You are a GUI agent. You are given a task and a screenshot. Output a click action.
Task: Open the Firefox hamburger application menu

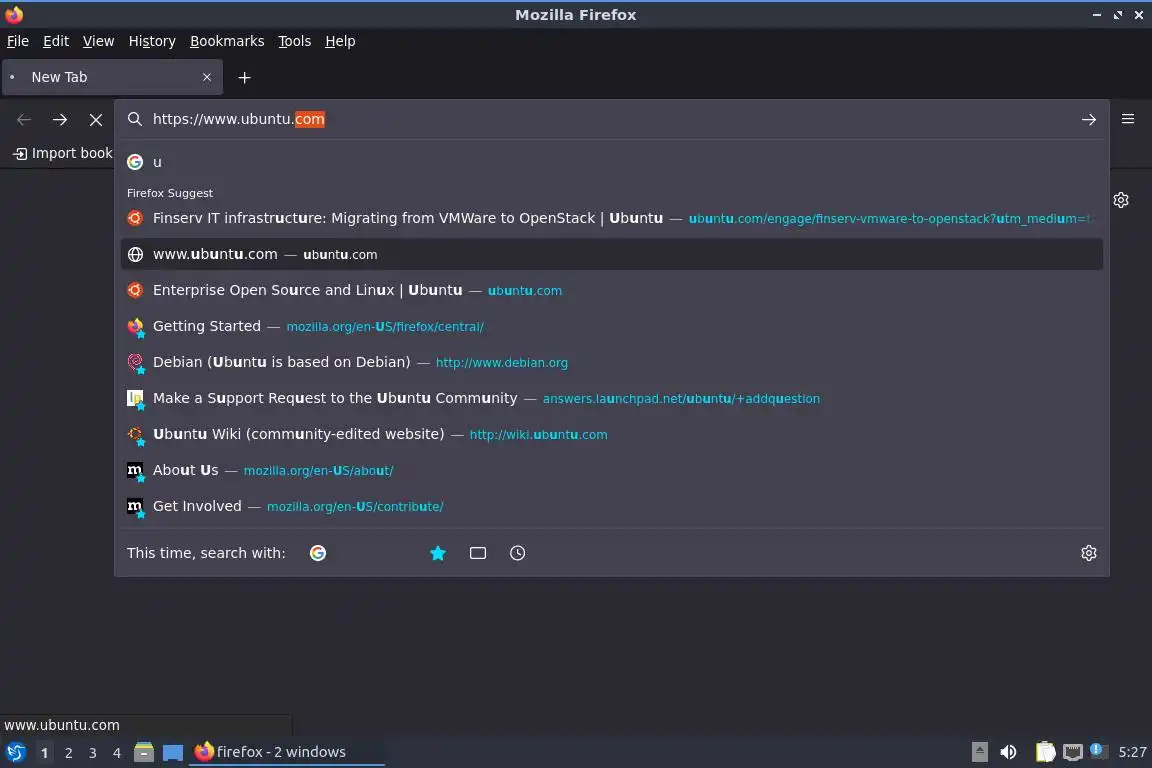[x=1128, y=119]
